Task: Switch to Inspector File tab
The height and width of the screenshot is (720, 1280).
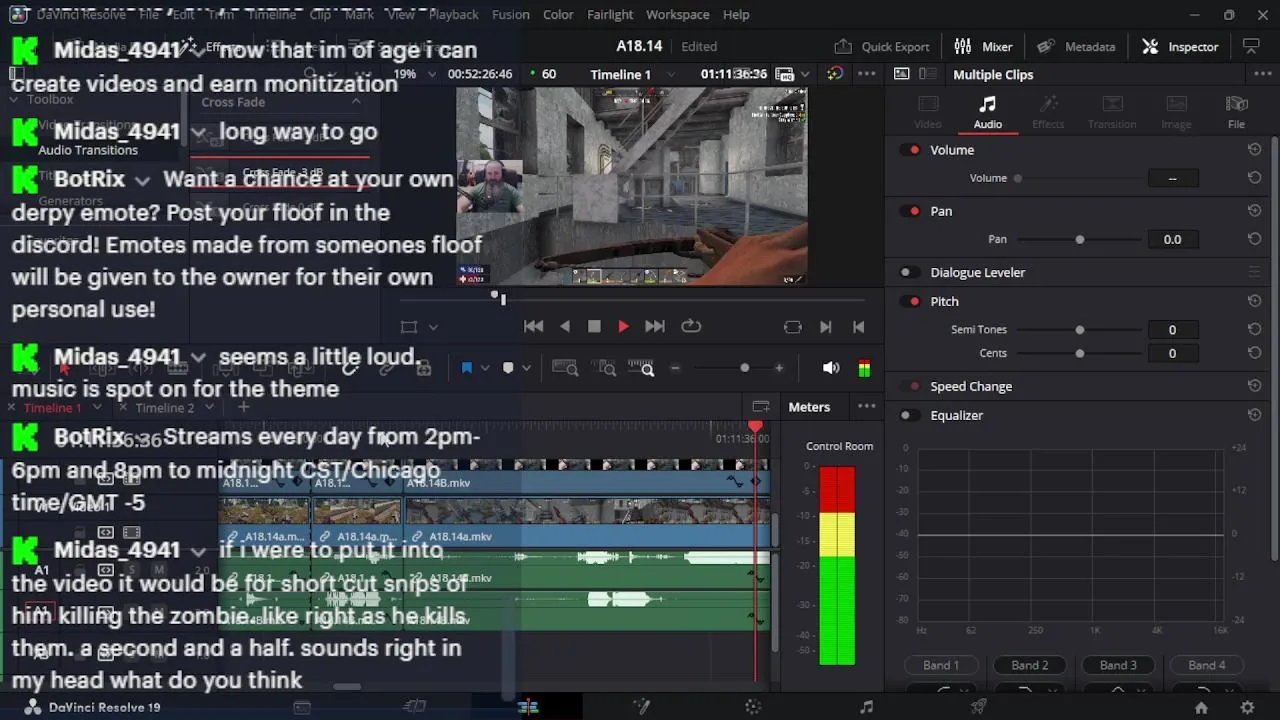Action: [1237, 113]
